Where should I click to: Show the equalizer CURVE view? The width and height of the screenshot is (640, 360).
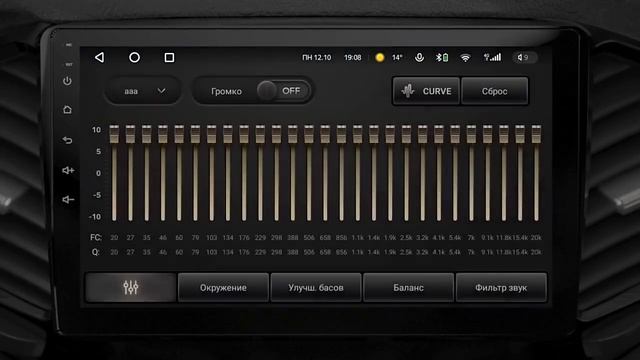426,91
